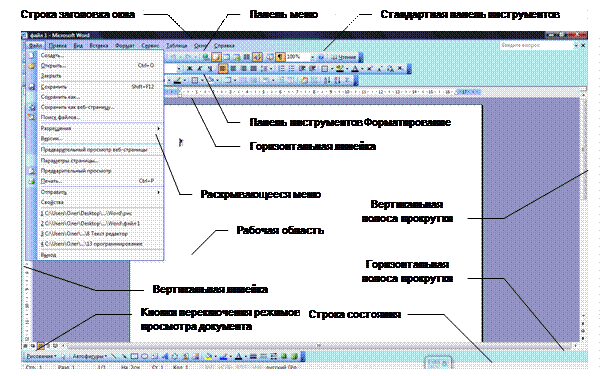Choose Закрыть in the File menu
This screenshot has width=612, height=376.
point(96,76)
